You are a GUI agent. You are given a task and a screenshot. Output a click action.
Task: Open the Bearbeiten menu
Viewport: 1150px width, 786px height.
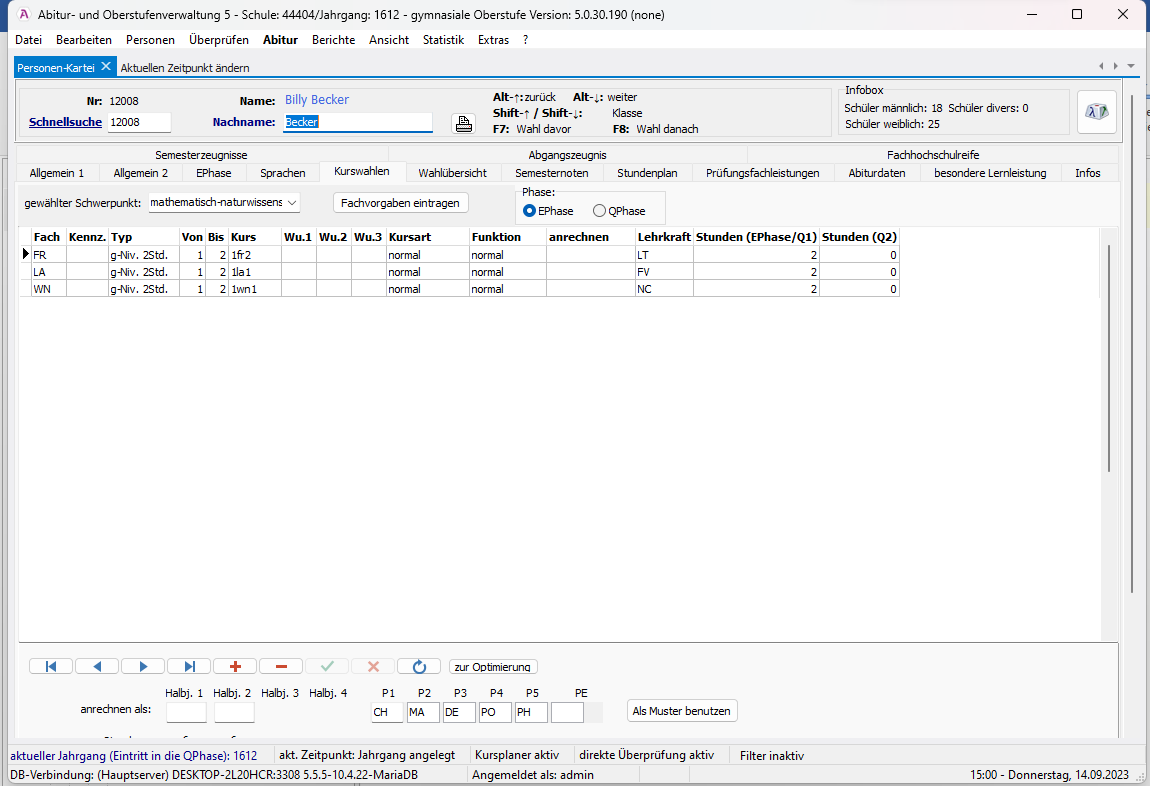coord(84,40)
